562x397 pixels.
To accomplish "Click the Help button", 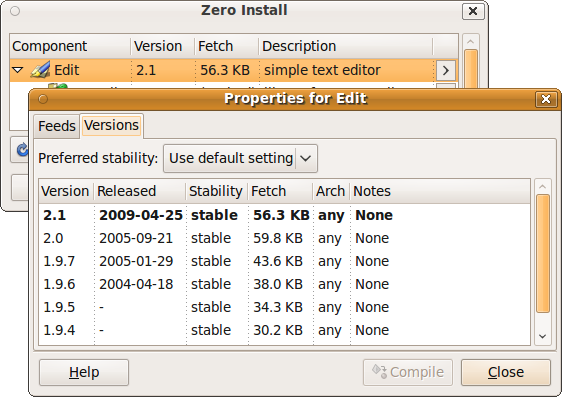I will (x=84, y=372).
